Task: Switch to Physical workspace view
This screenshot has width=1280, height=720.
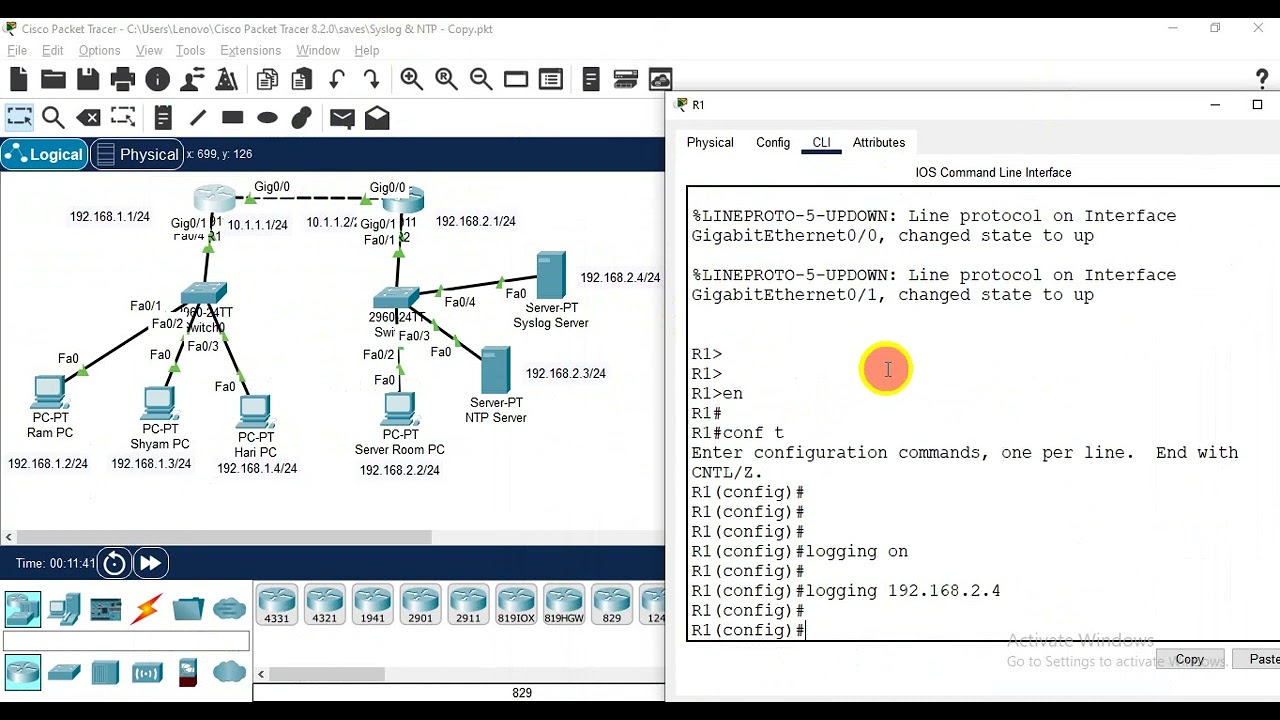Action: pyautogui.click(x=136, y=154)
